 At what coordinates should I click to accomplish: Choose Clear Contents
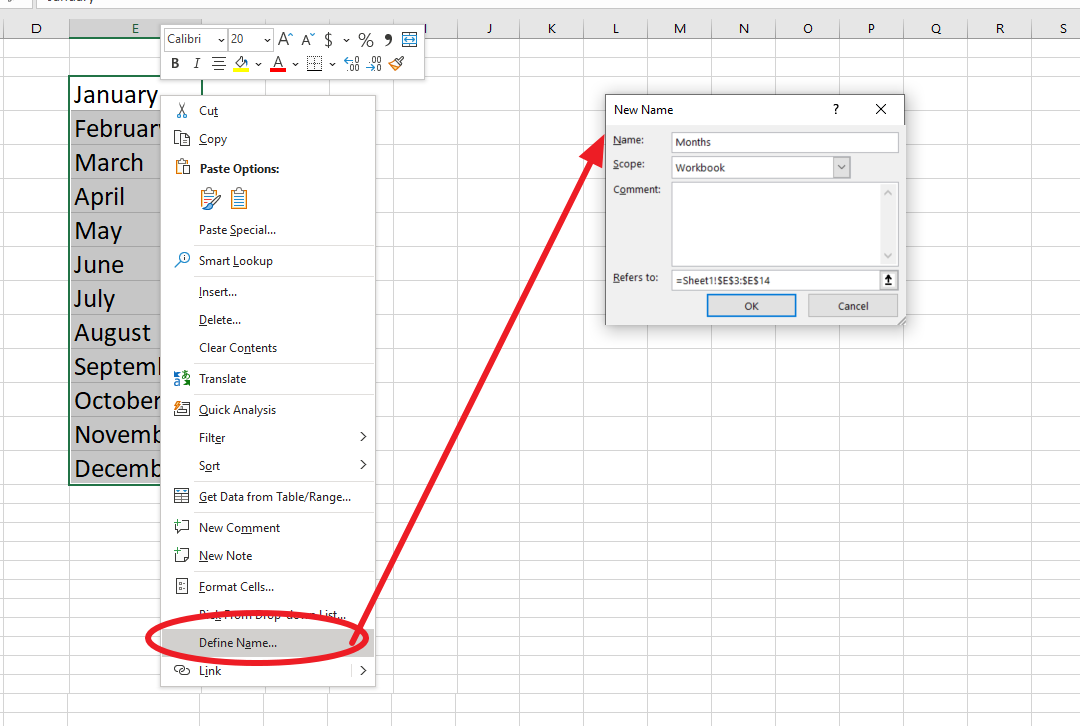tap(238, 348)
